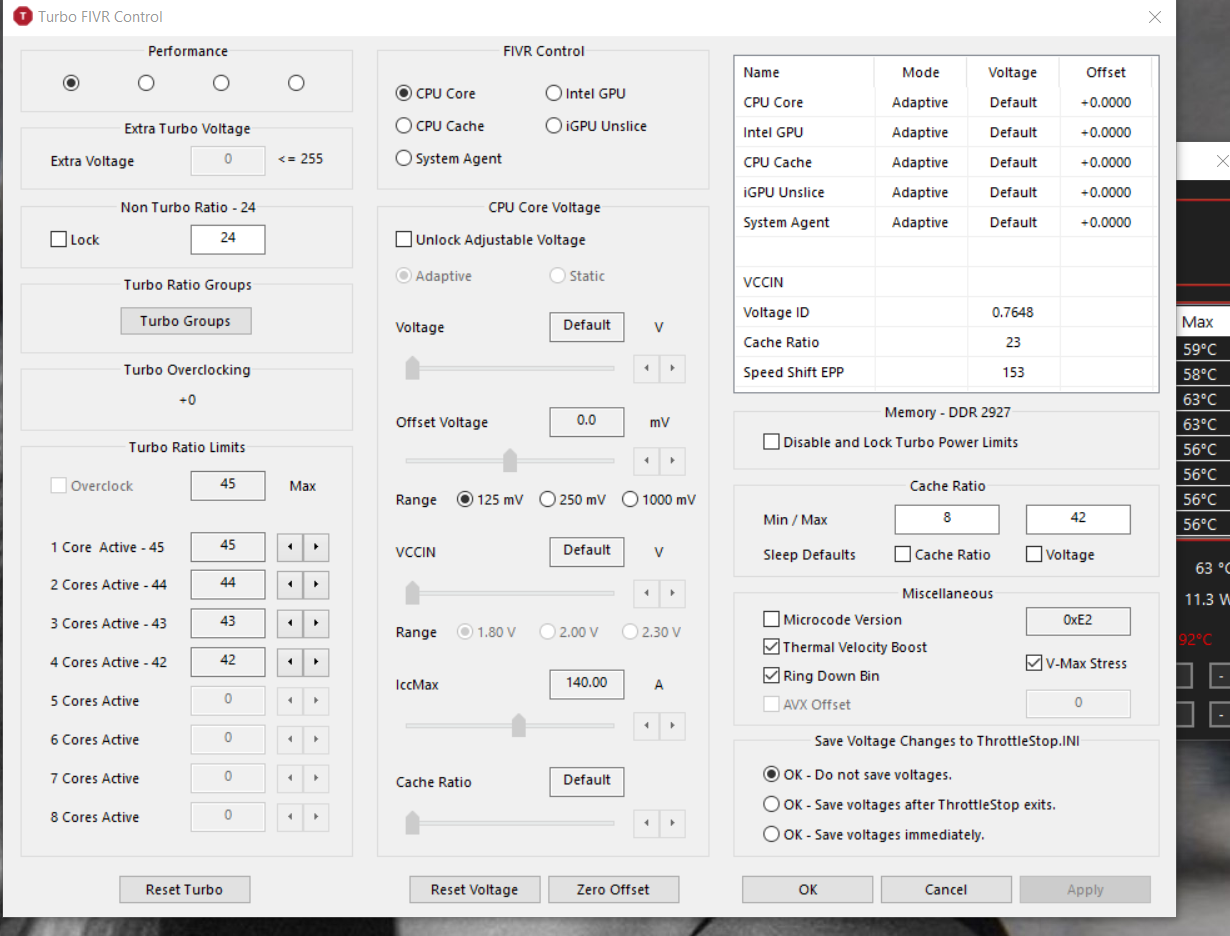Image resolution: width=1230 pixels, height=936 pixels.
Task: Select iGPU Unslice in FIVR Control
Action: [x=597, y=126]
